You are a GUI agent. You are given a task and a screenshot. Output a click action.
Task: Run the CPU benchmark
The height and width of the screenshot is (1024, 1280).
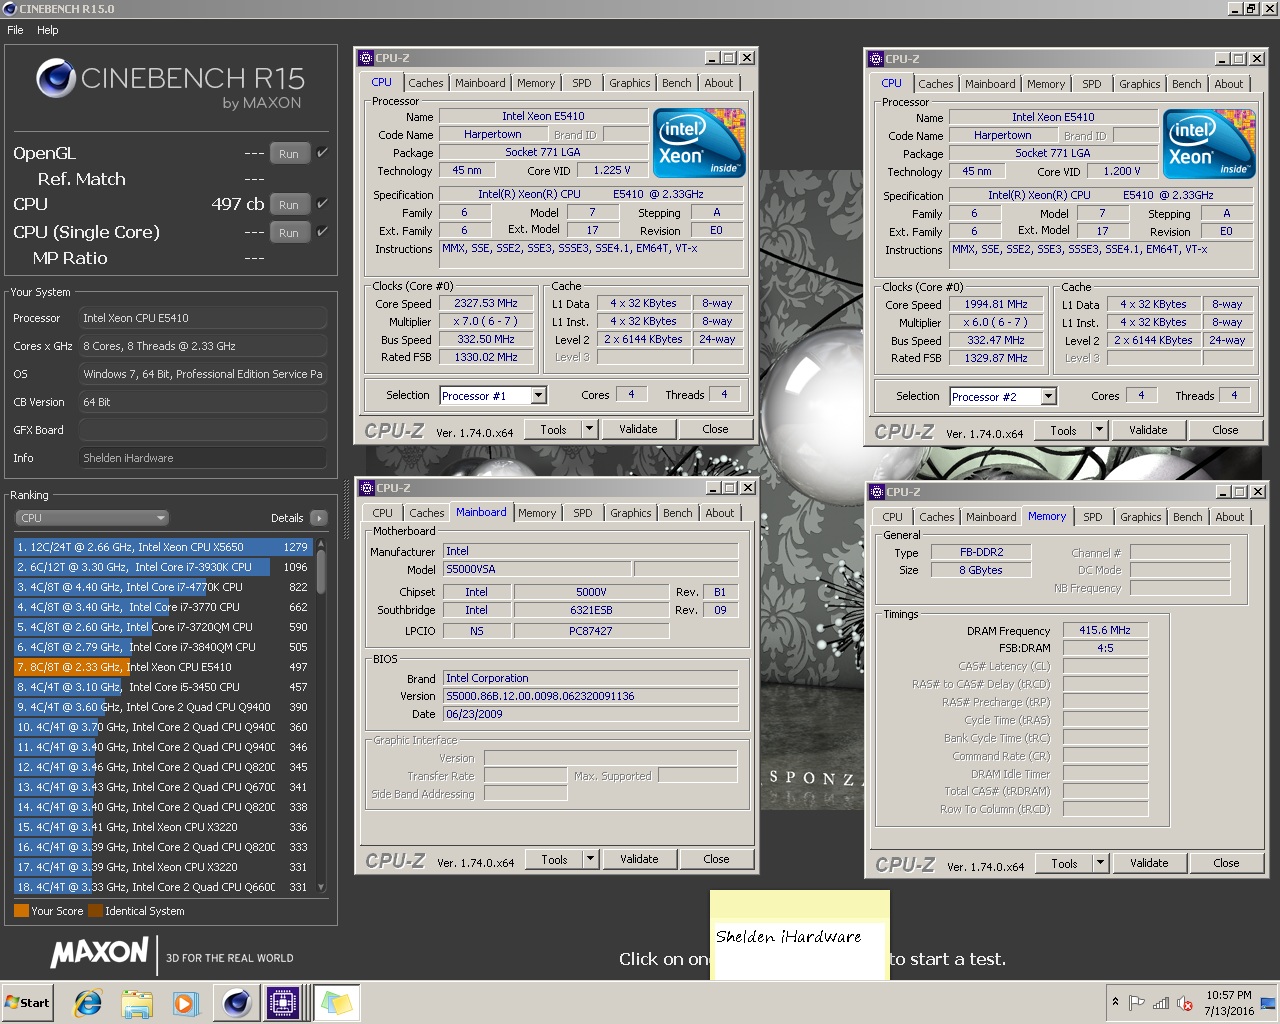click(x=289, y=204)
